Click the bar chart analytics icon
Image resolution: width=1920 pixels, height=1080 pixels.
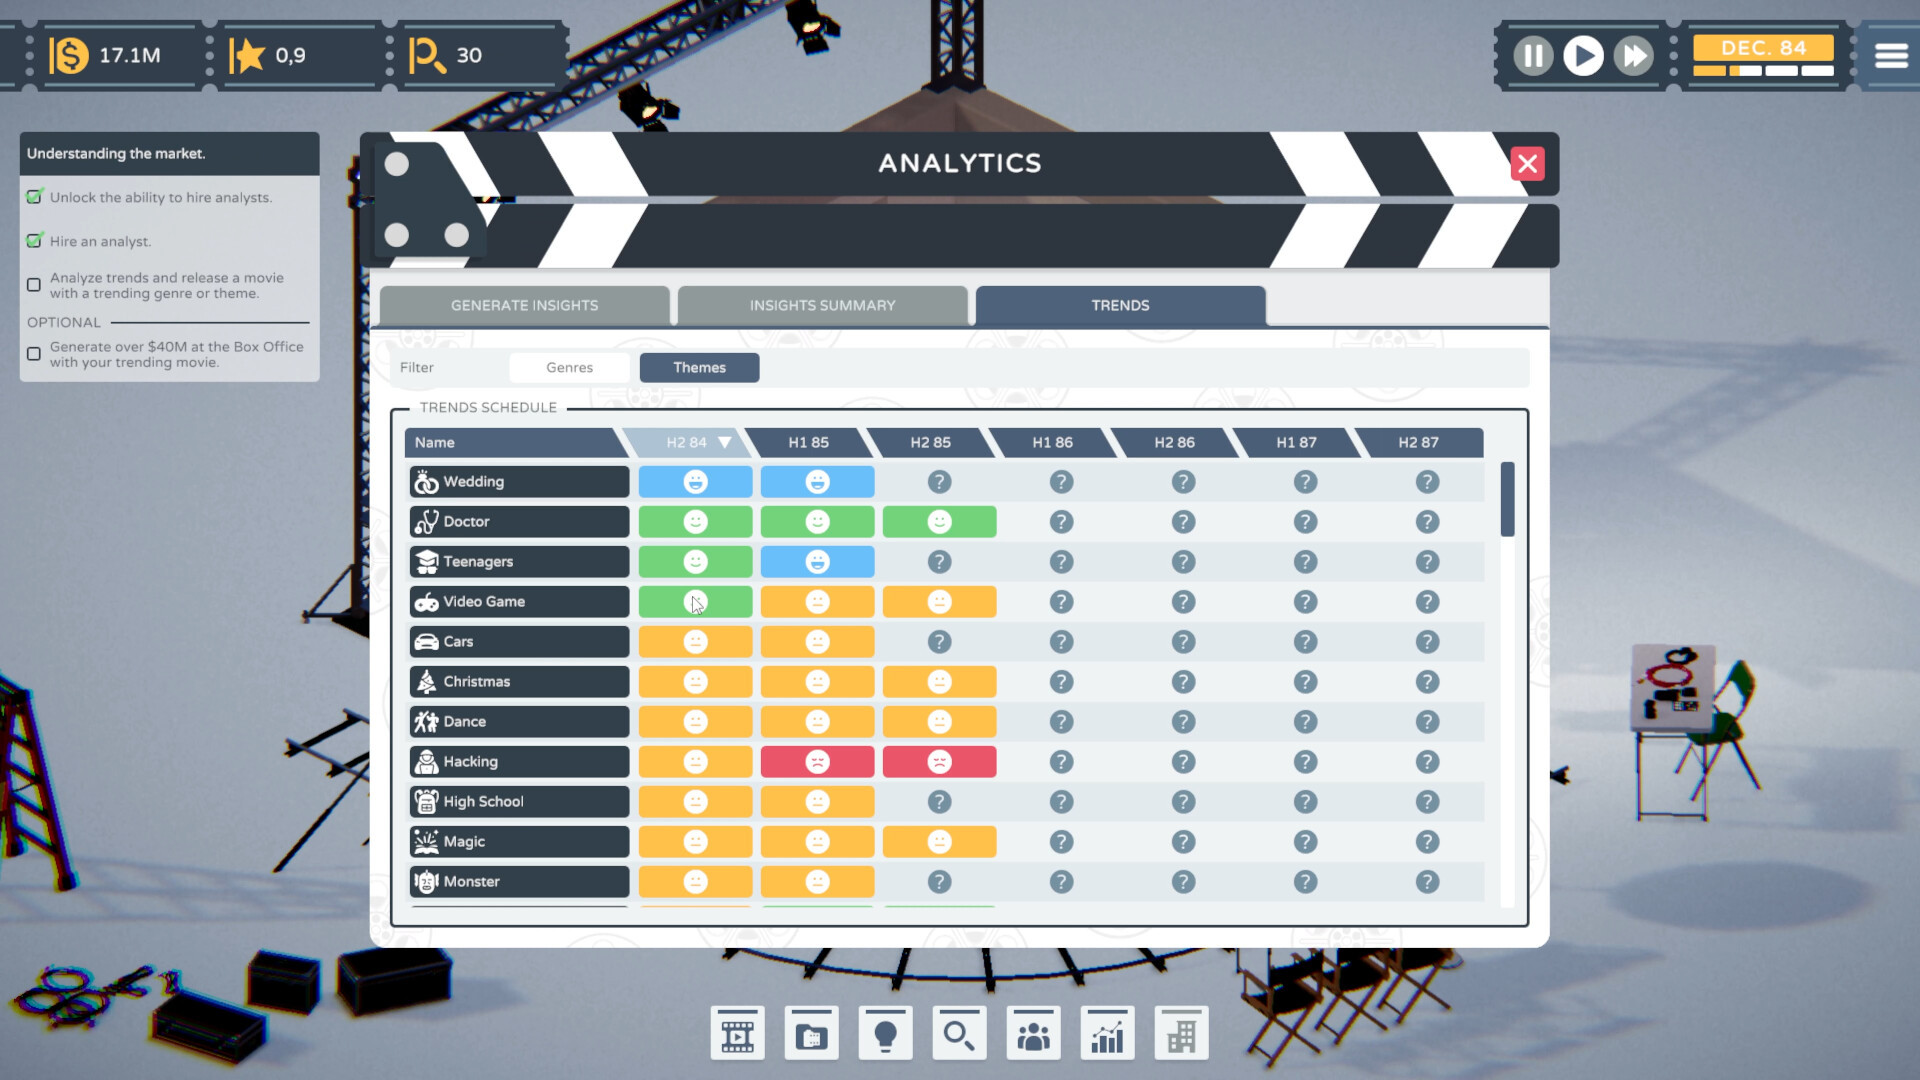[1107, 1034]
